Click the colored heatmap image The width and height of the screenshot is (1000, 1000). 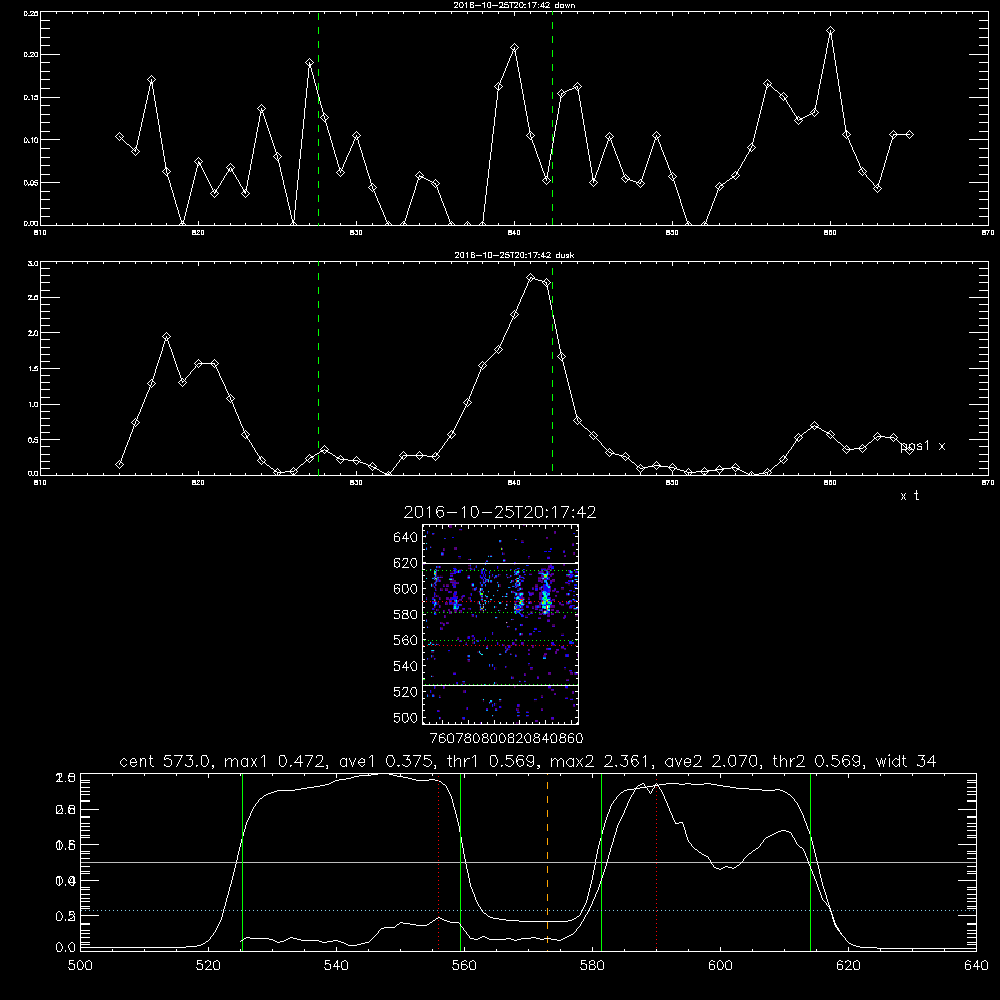click(500, 624)
